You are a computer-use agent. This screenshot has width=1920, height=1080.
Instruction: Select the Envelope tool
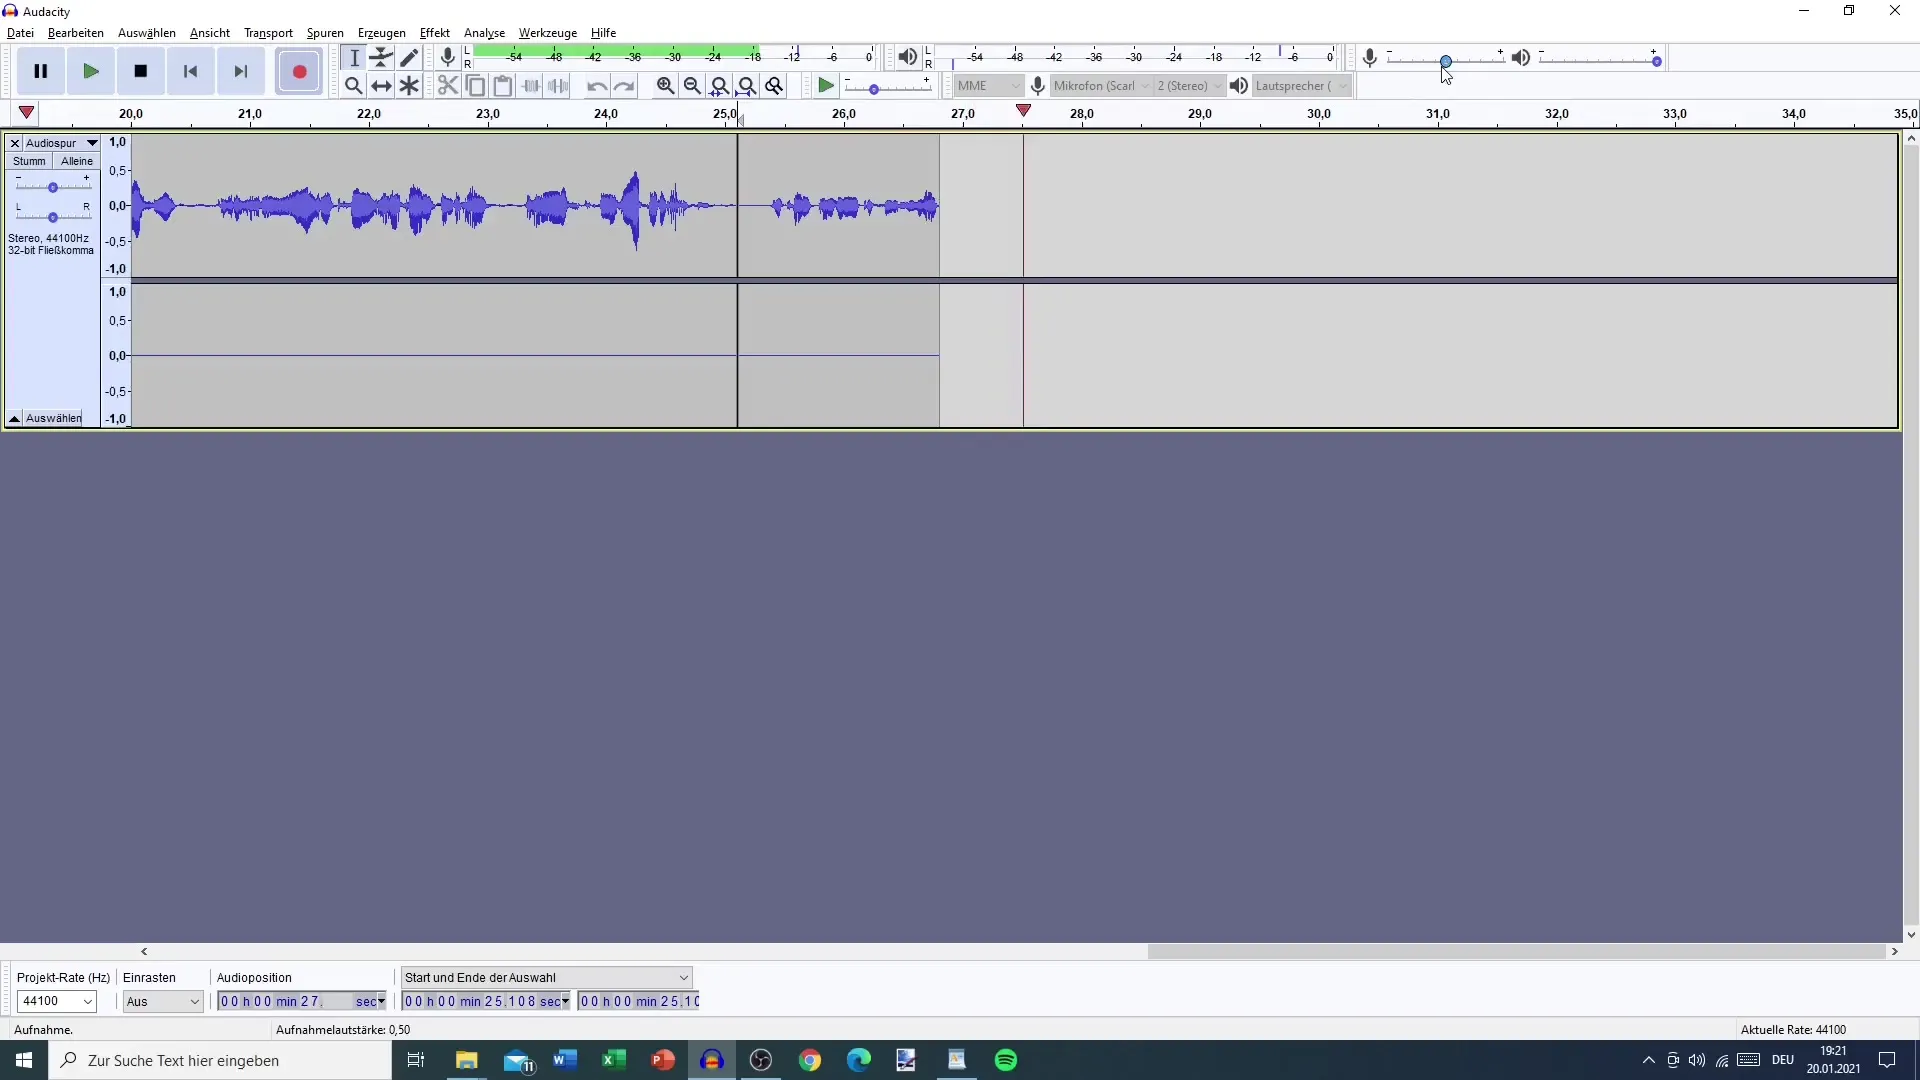[x=381, y=58]
